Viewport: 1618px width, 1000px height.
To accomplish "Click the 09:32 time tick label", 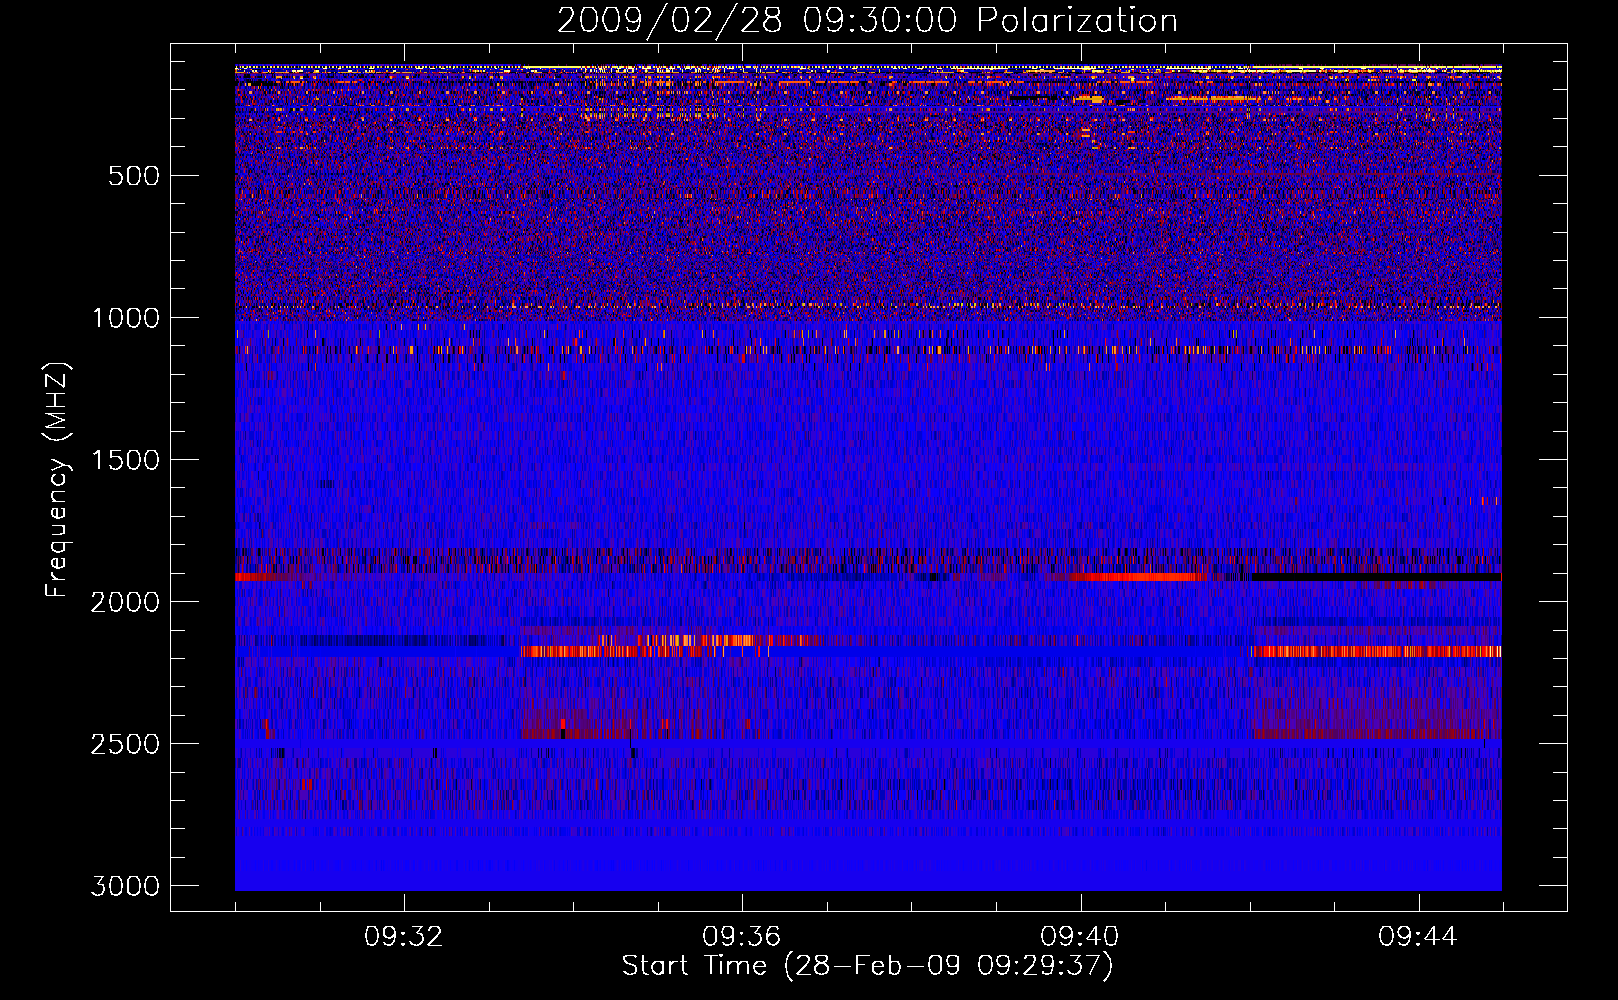I will click(x=404, y=937).
